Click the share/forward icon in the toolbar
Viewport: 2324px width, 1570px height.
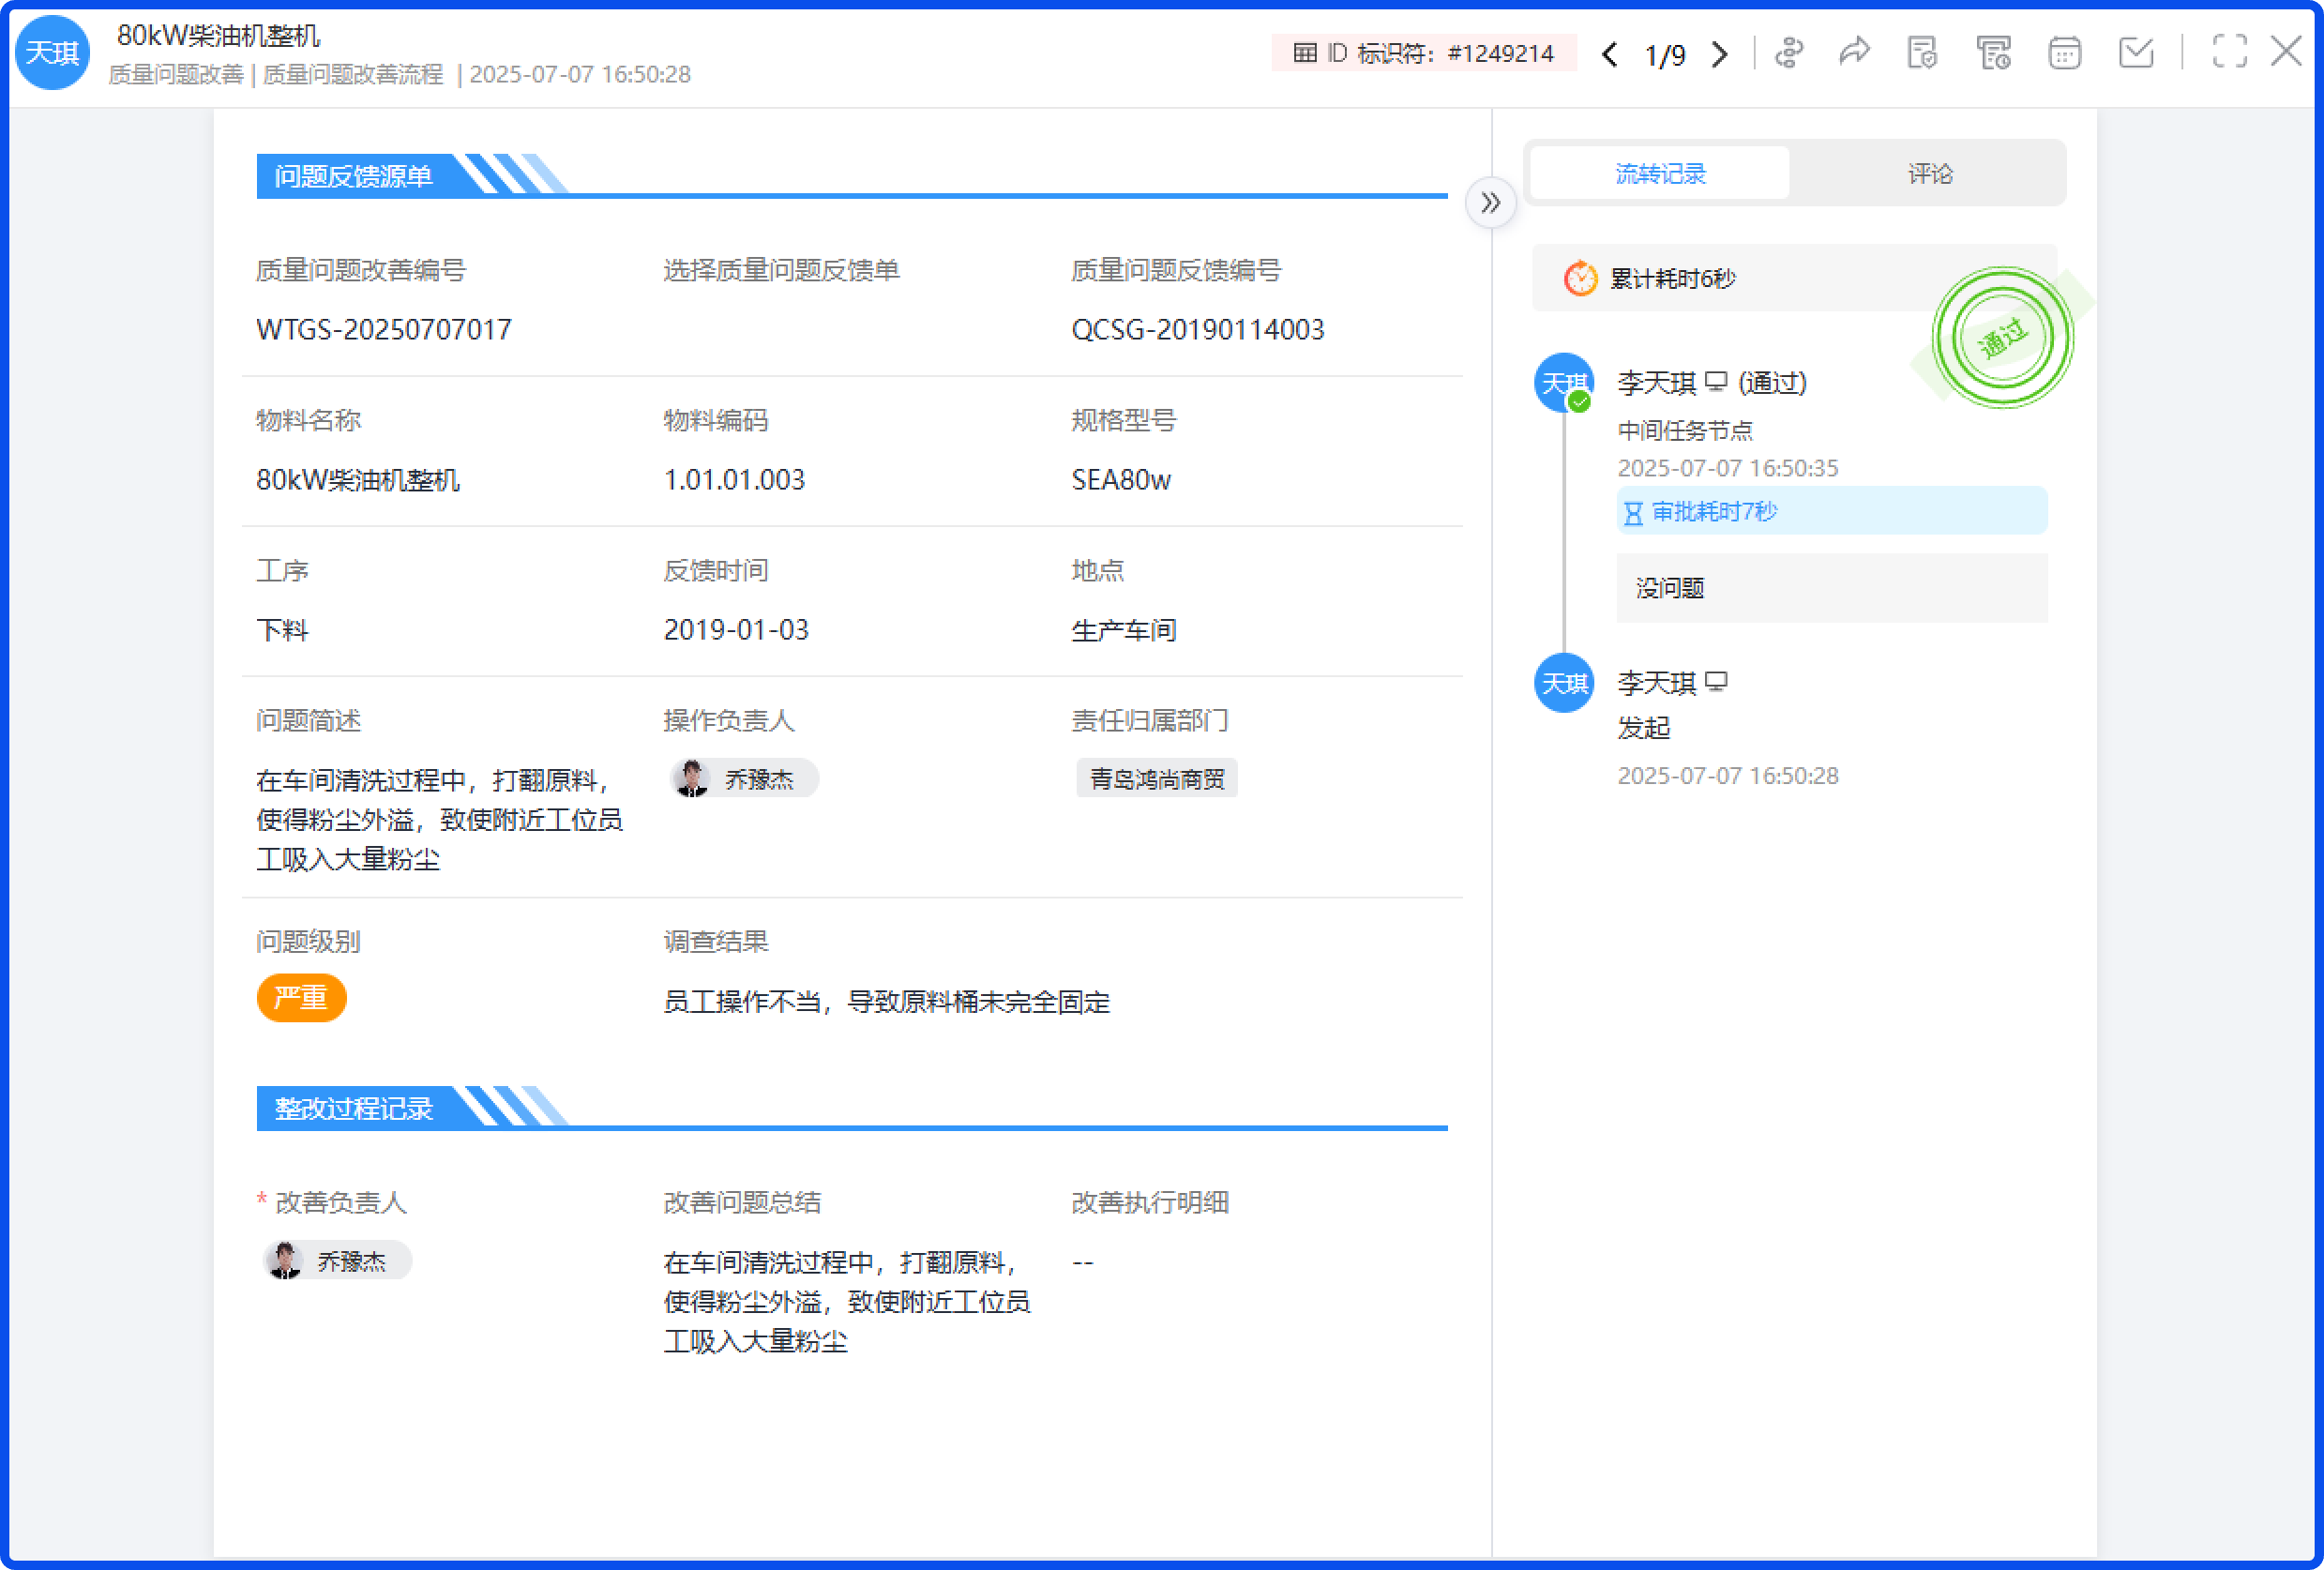tap(1855, 52)
